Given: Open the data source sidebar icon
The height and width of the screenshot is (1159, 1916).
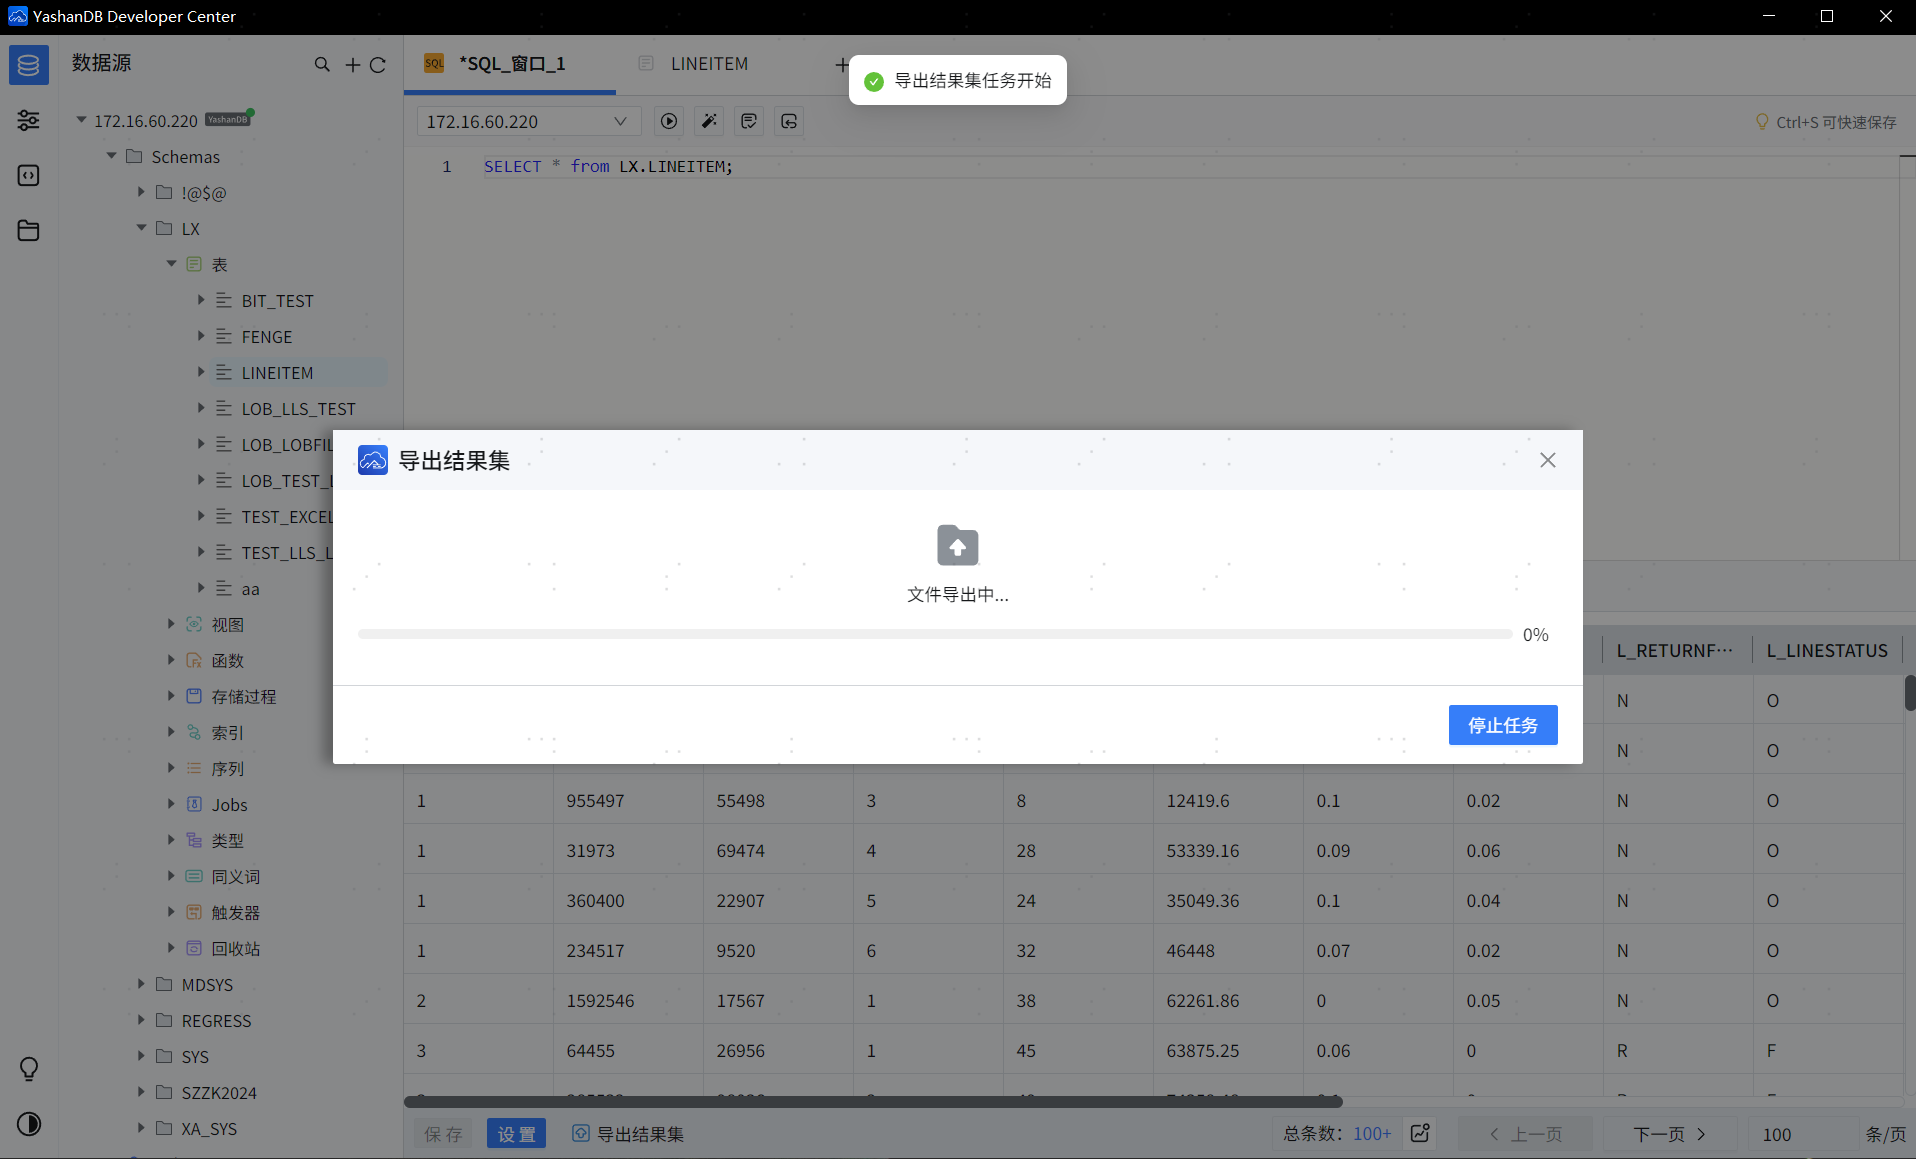Looking at the screenshot, I should (x=28, y=65).
